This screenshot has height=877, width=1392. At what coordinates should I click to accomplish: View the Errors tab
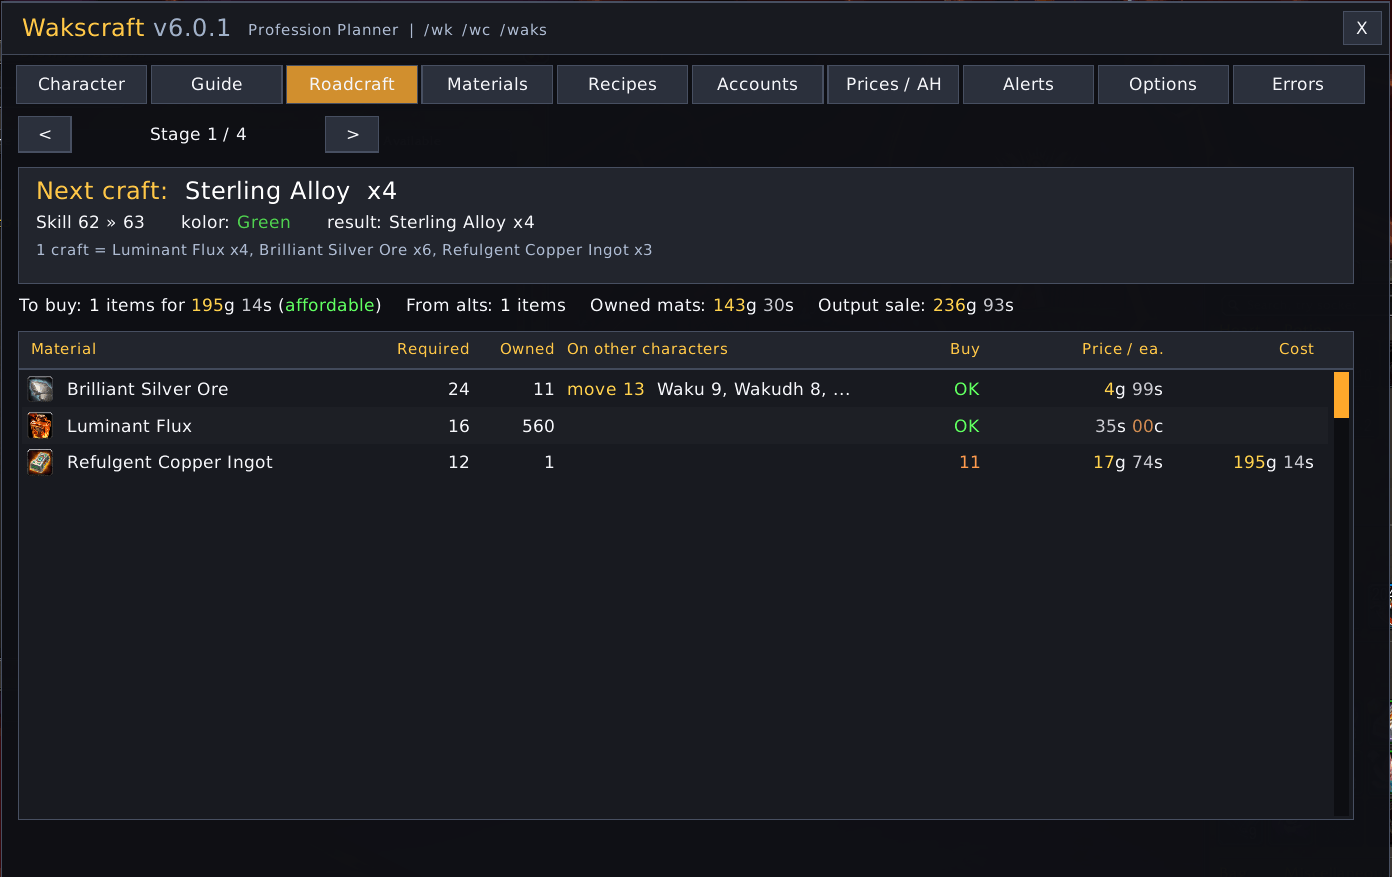pos(1298,84)
